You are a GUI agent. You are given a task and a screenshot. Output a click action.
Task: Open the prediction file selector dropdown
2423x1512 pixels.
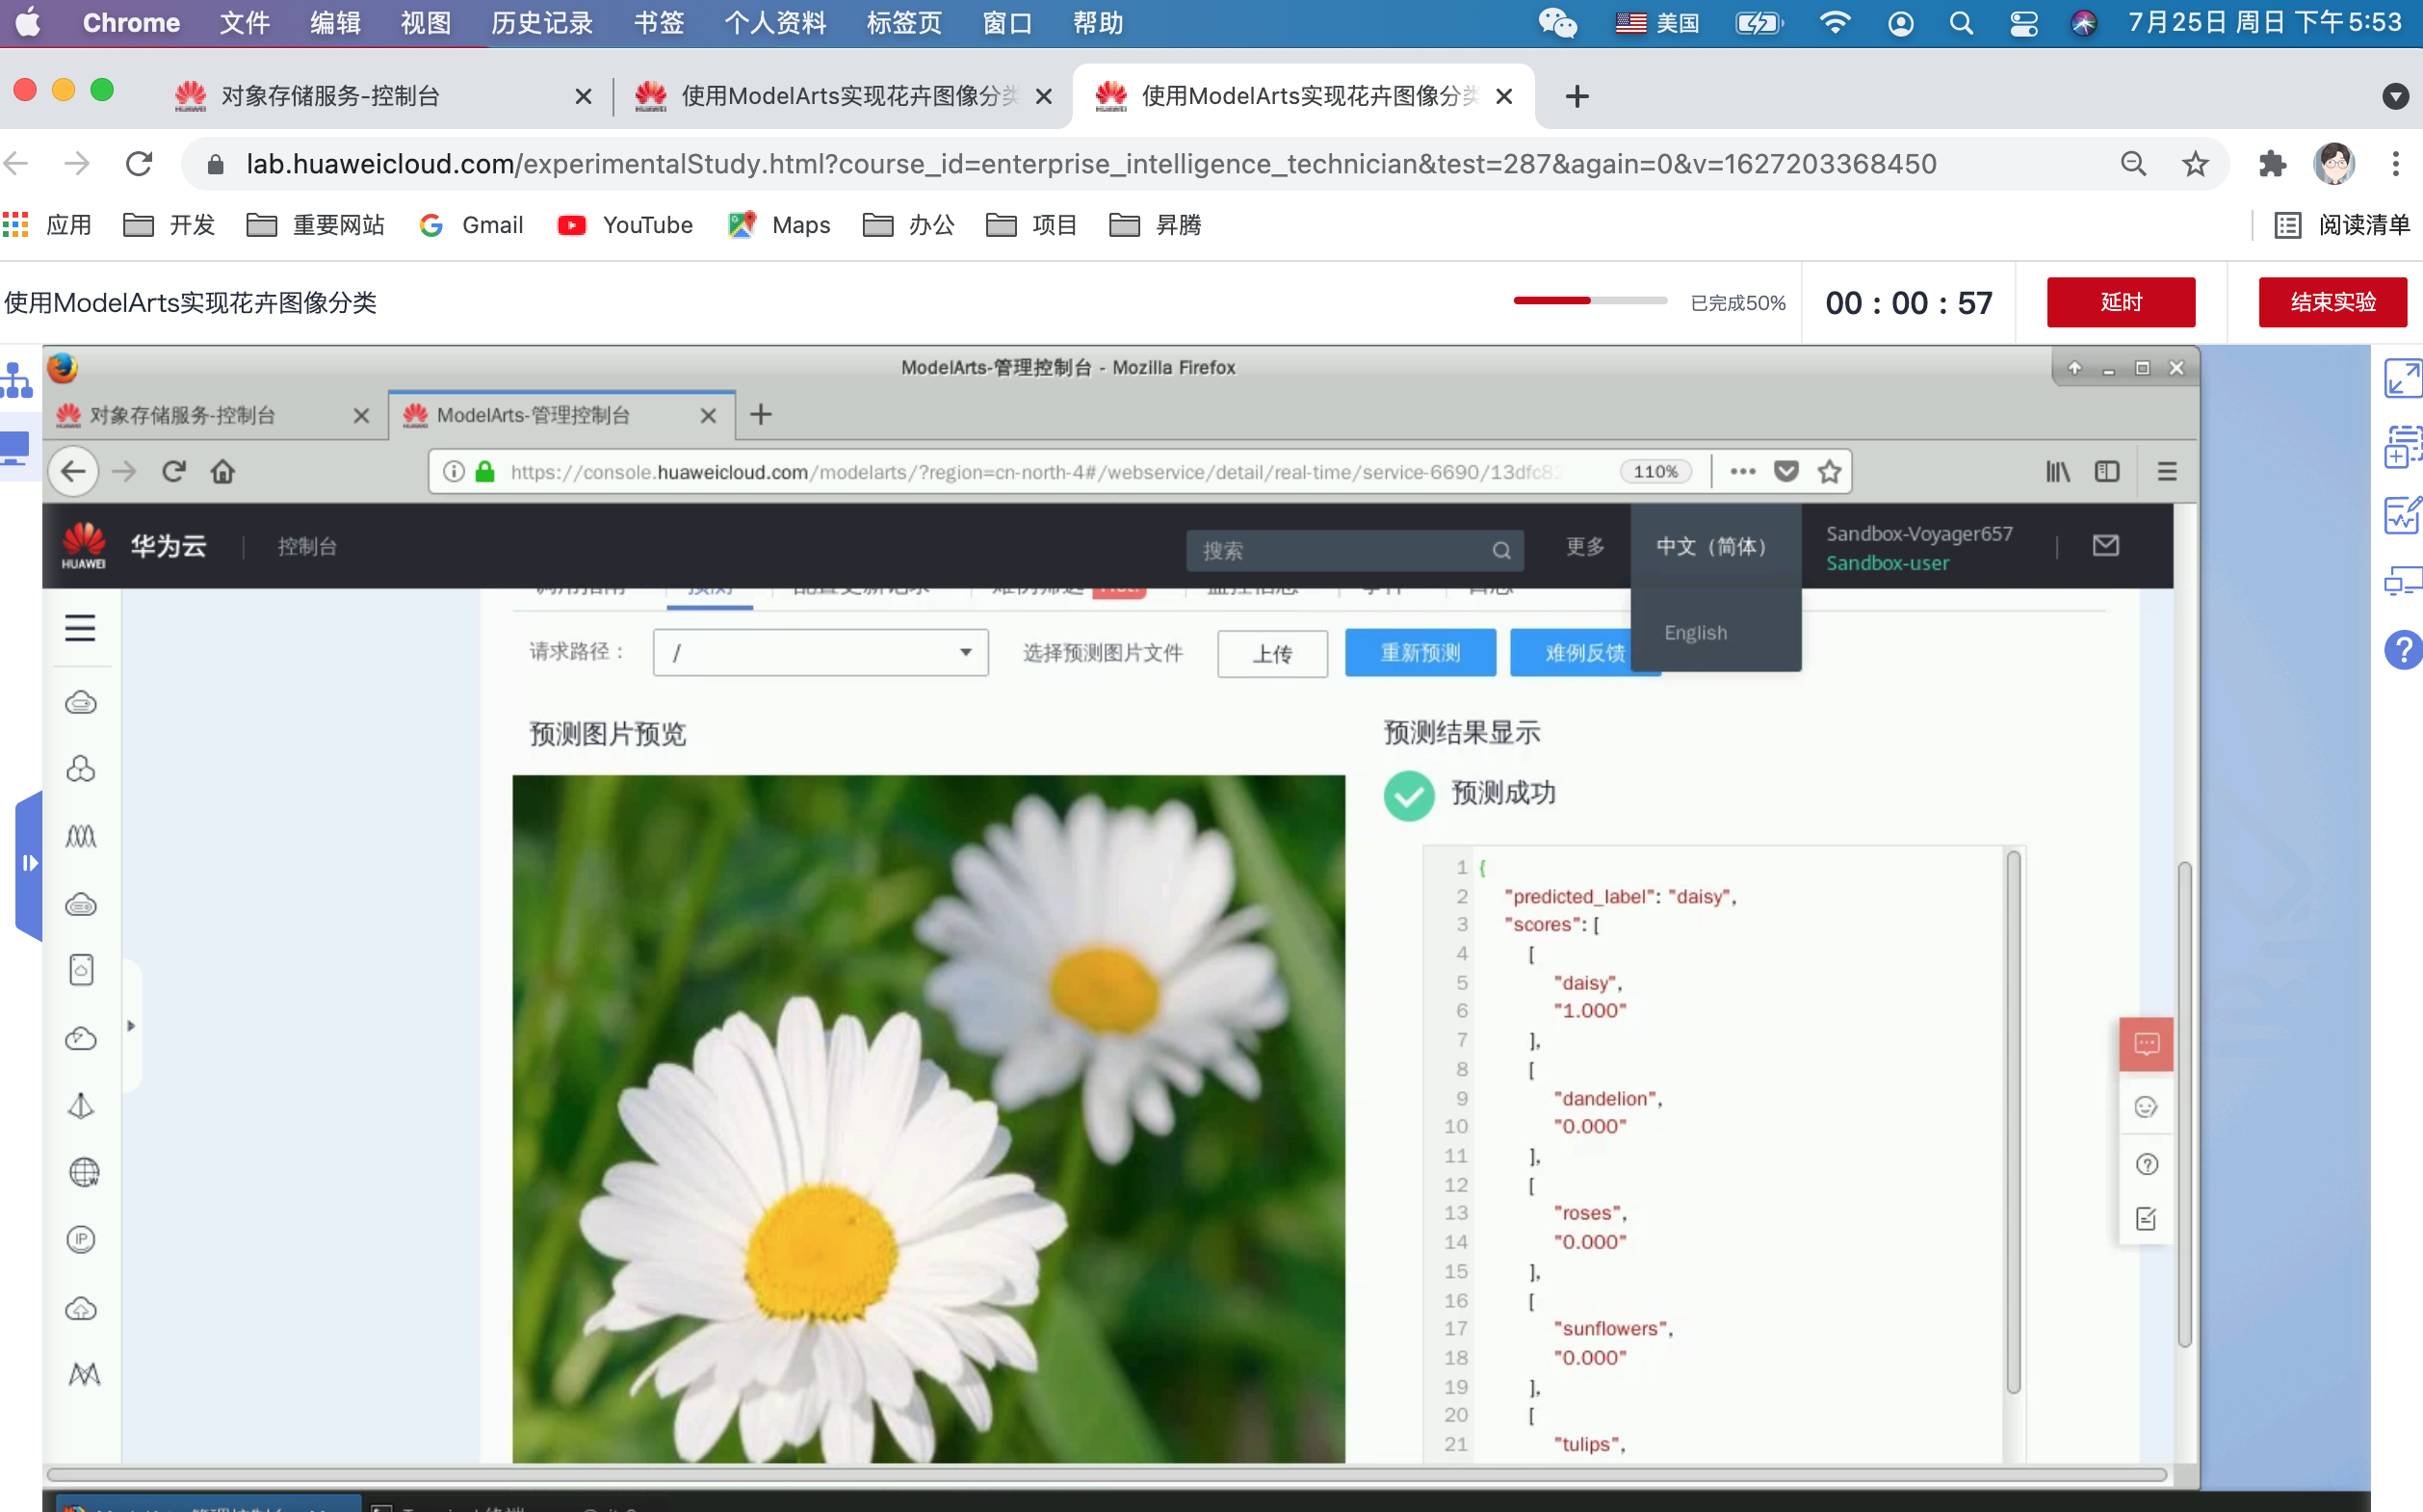click(965, 650)
